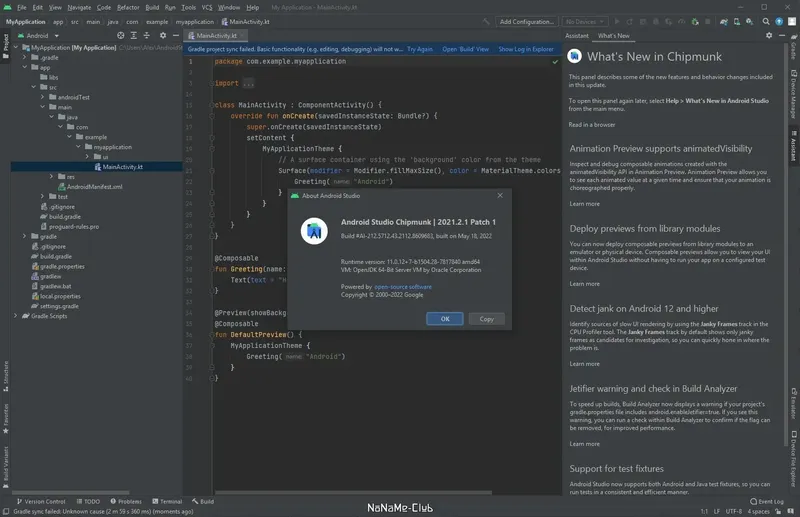Toggle the Device File Explorer side button
The height and width of the screenshot is (517, 800).
794,459
